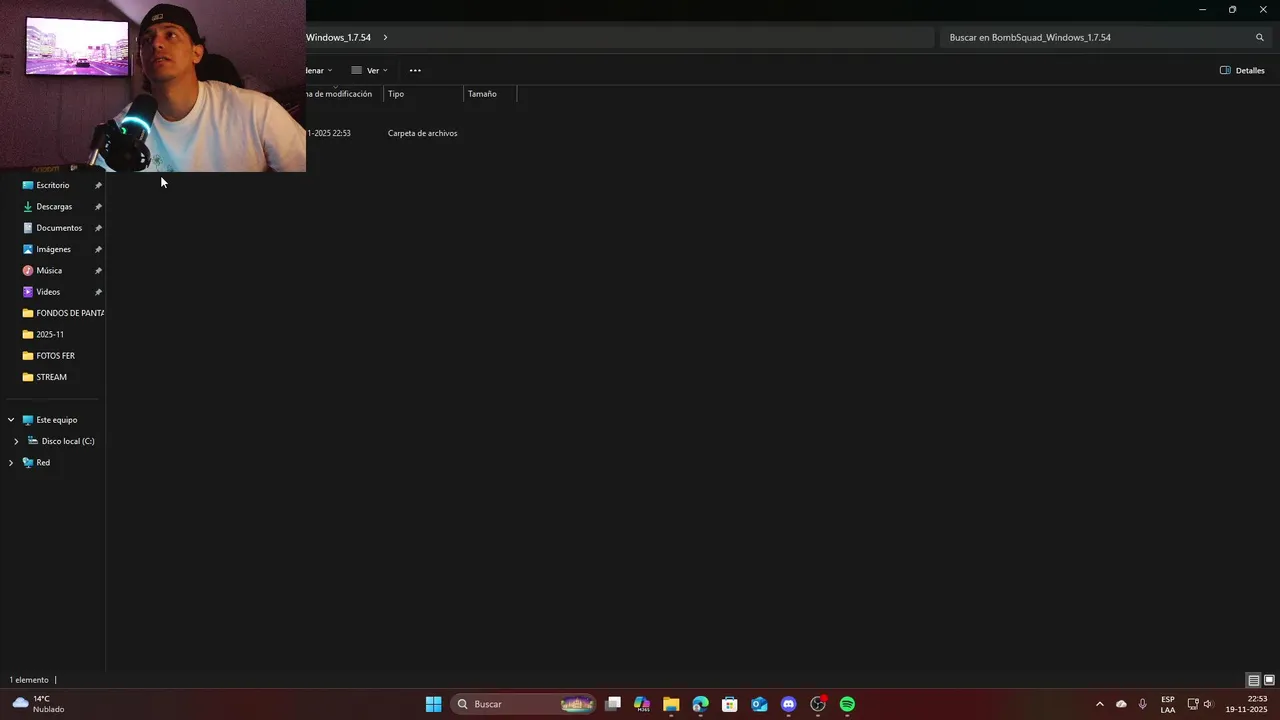This screenshot has width=1280, height=720.
Task: Click the OneDrive cloud tray icon
Action: point(1121,704)
